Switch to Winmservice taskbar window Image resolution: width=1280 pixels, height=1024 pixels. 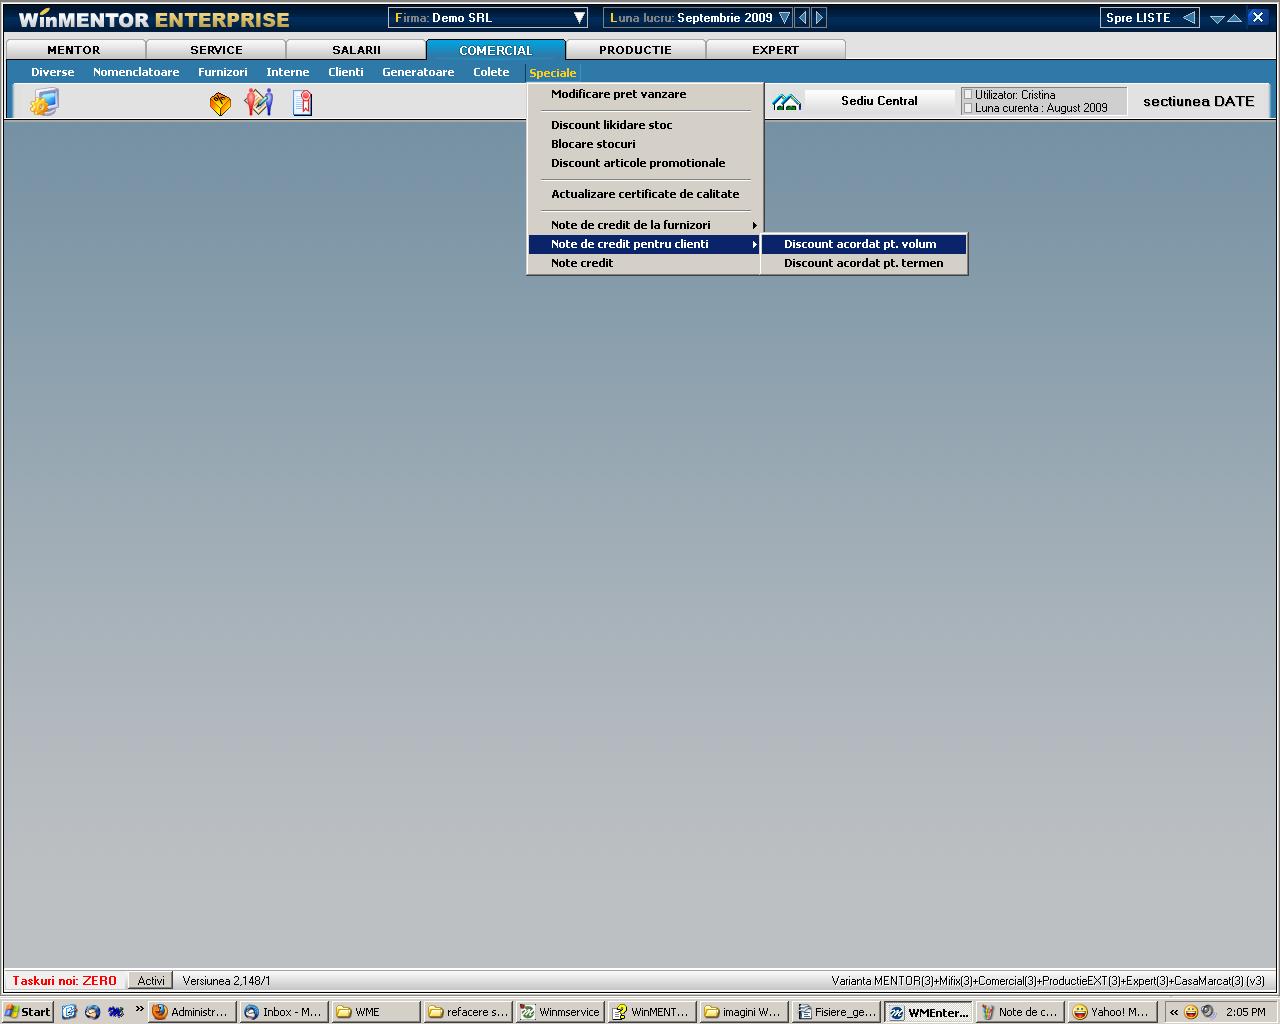click(x=560, y=1012)
